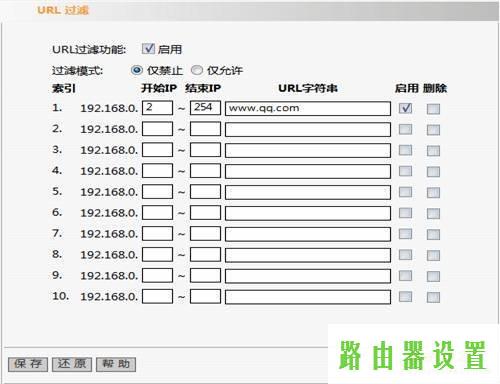Viewport: 500px width, 384px height.
Task: Enable row 7 filter rule checkbox
Action: [405, 234]
